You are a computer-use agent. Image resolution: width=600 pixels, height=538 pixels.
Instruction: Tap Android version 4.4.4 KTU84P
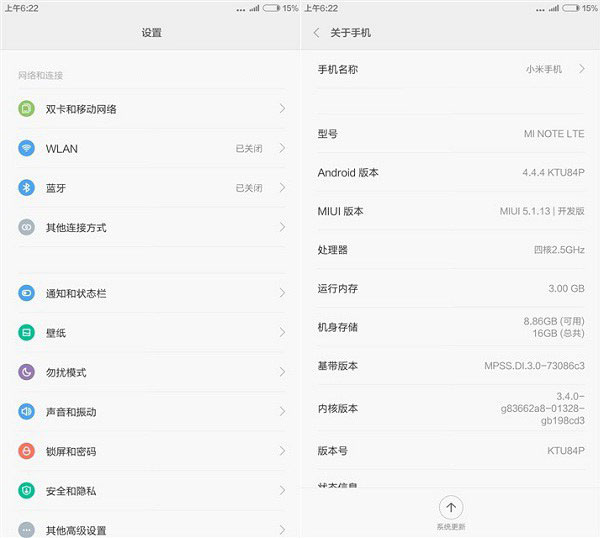553,173
